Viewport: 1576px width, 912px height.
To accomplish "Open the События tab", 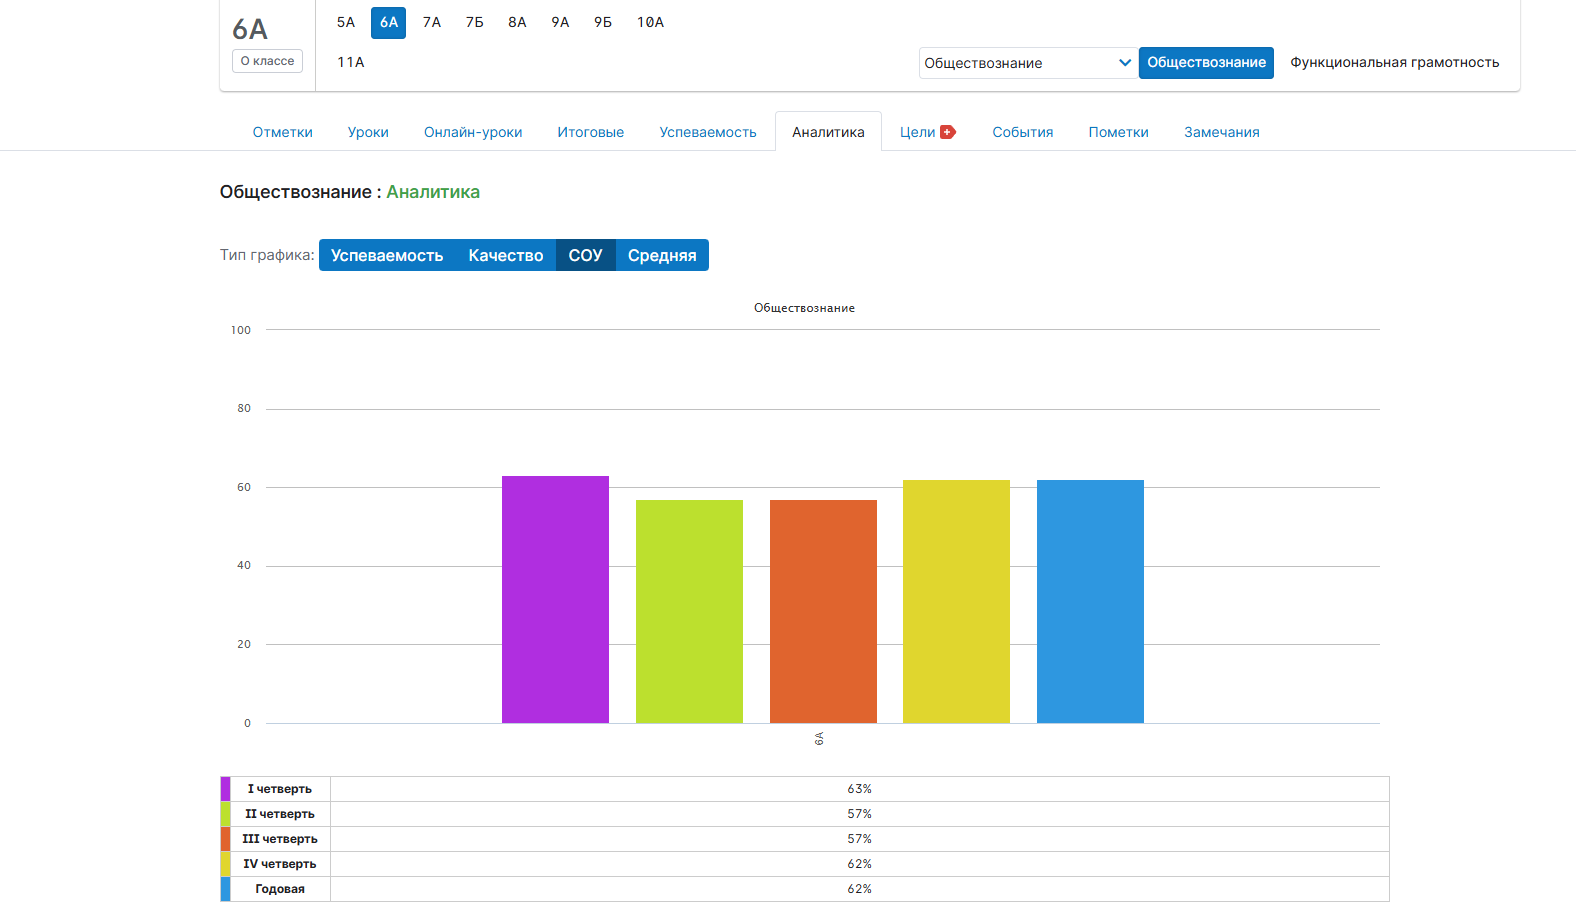I will pos(1022,132).
